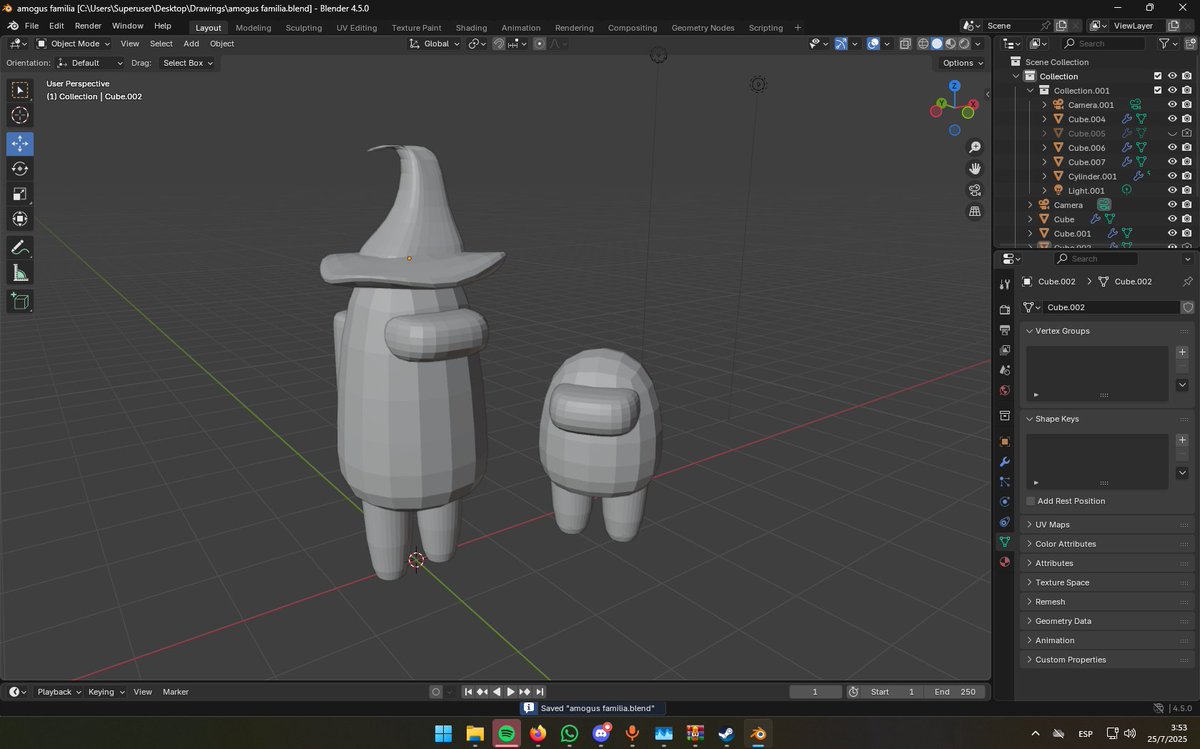Select the Measure tool
The width and height of the screenshot is (1200, 749).
[x=20, y=273]
